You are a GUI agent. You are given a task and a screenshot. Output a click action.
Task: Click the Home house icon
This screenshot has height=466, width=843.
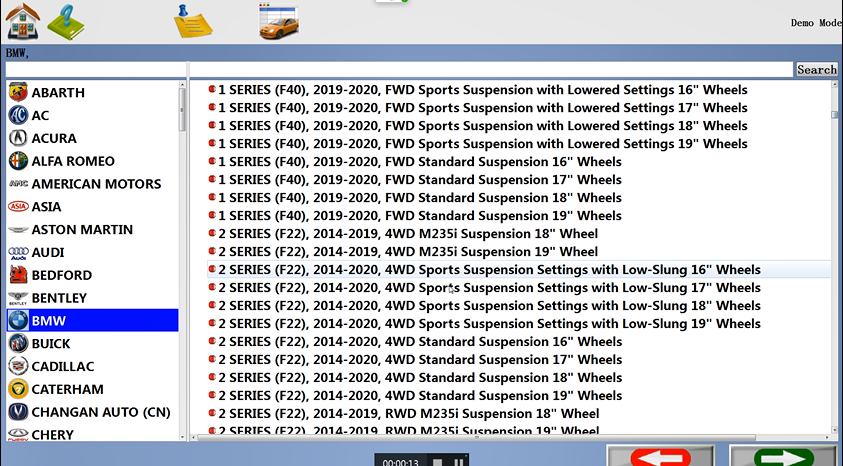click(23, 21)
